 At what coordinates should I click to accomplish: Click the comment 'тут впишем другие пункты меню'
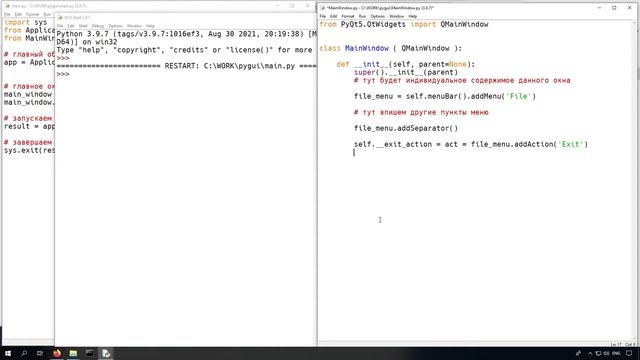click(421, 112)
